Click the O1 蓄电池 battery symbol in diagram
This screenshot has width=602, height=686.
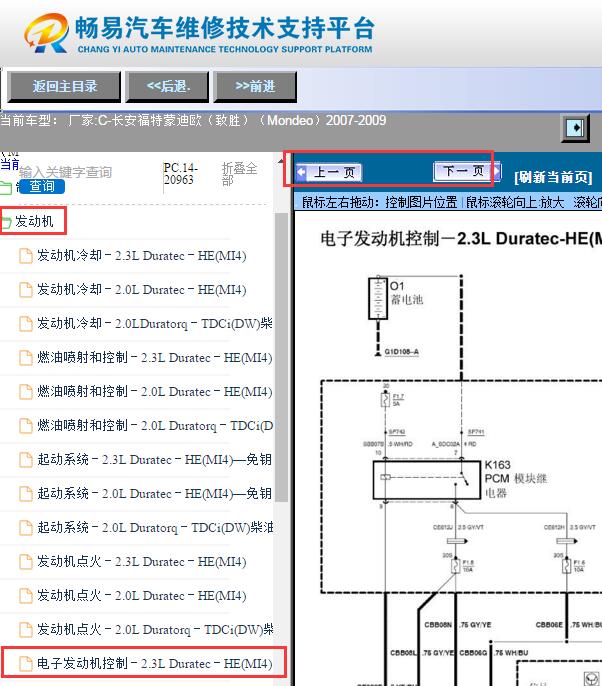378,298
